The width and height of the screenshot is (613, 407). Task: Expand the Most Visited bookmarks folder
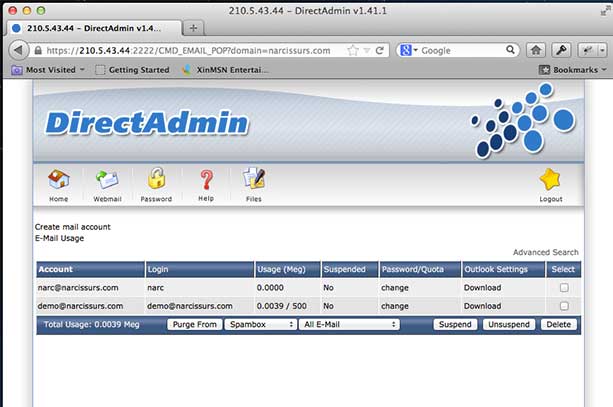click(x=48, y=70)
